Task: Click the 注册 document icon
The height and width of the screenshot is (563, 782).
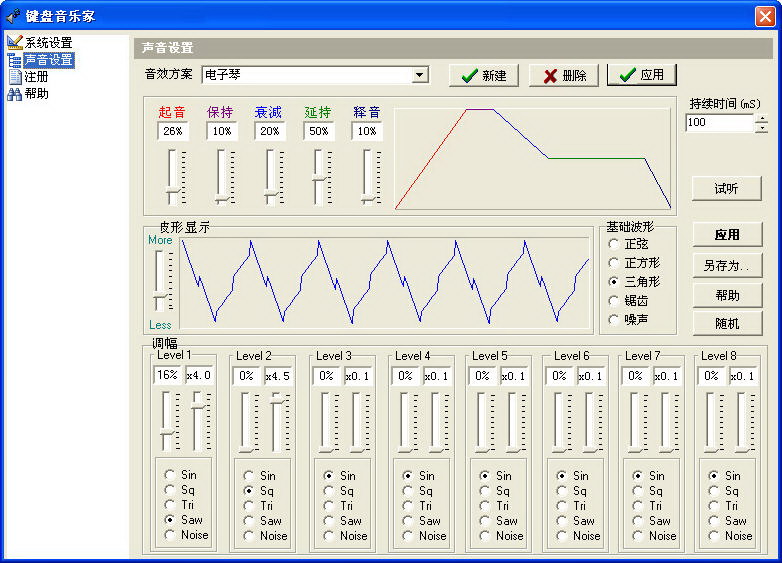Action: pyautogui.click(x=15, y=77)
